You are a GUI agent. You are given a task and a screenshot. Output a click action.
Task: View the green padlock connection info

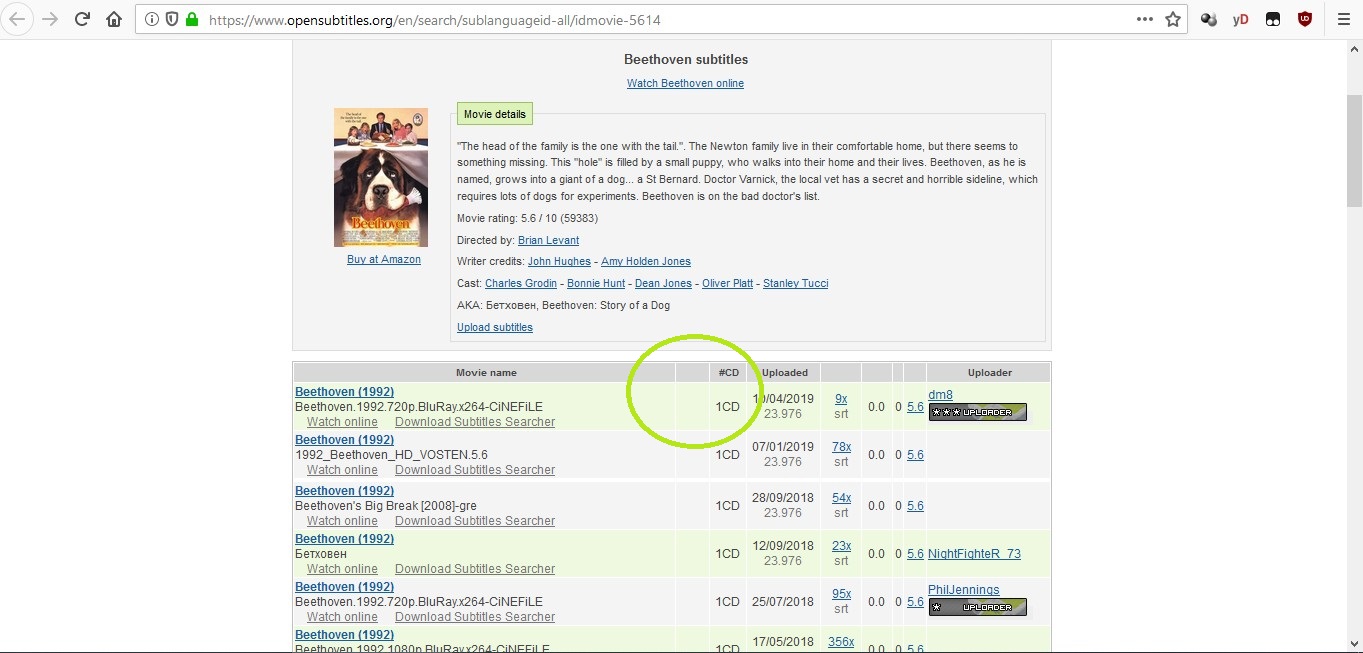tap(192, 20)
